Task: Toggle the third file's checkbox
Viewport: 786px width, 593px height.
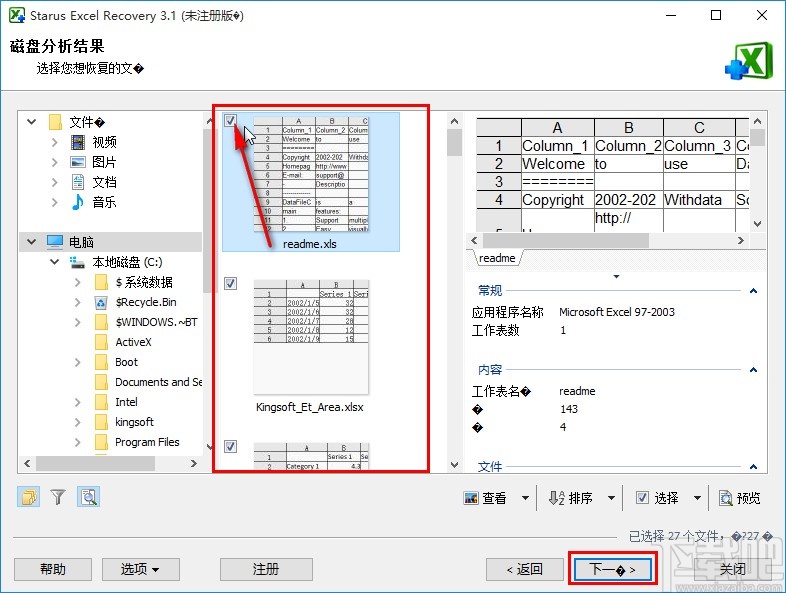Action: pos(230,446)
